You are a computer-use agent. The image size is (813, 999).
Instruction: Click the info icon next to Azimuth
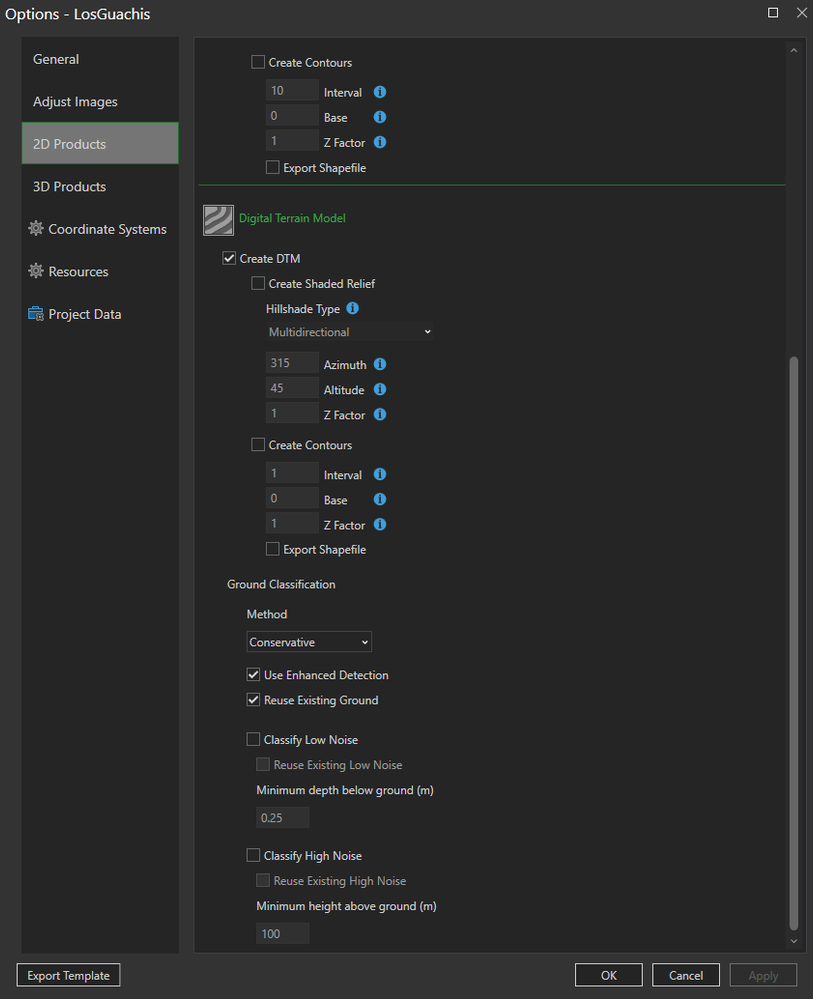380,365
